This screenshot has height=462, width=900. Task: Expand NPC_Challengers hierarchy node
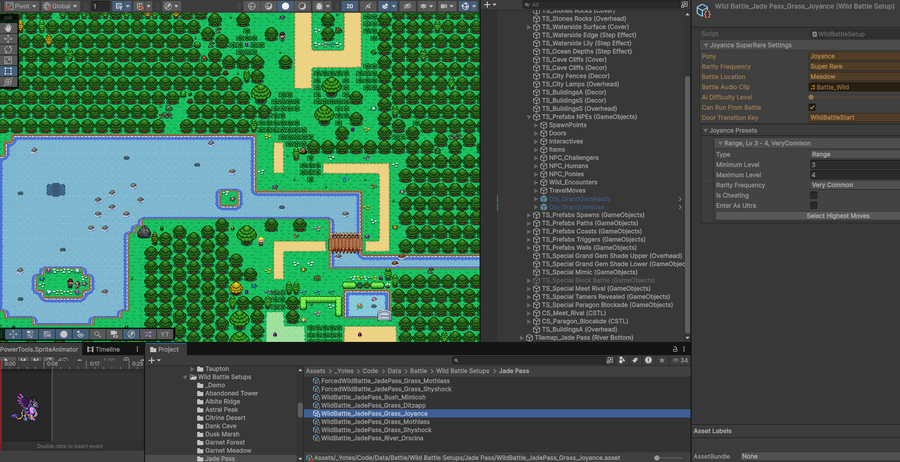coord(536,158)
